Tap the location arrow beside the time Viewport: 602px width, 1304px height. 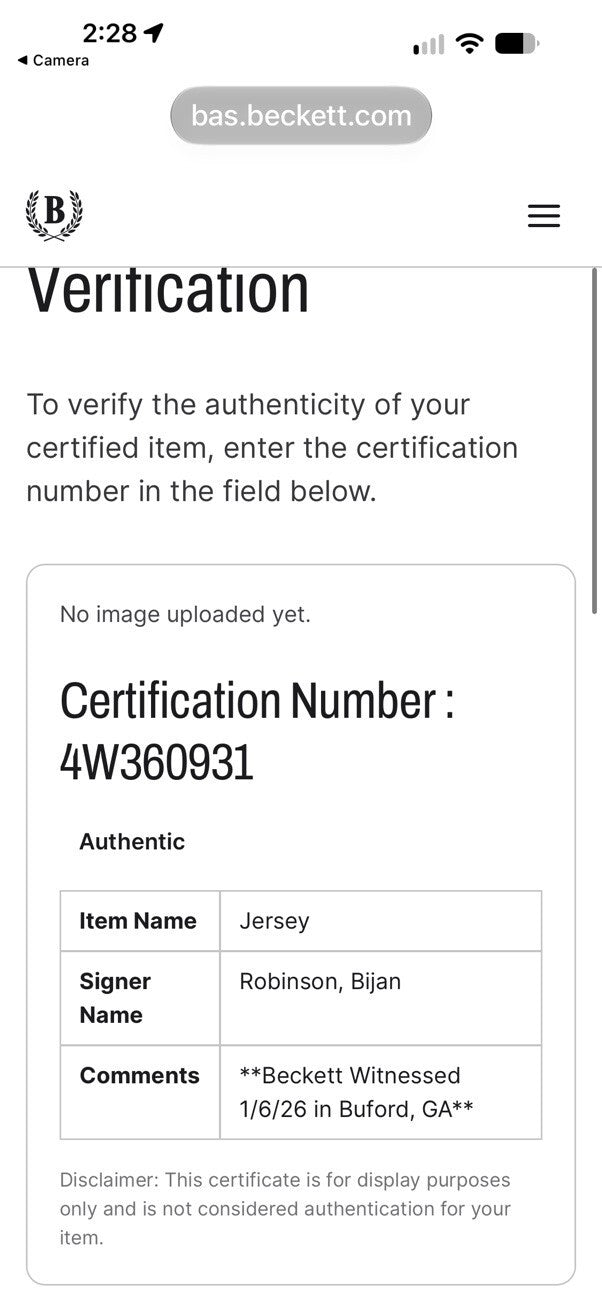(x=153, y=33)
